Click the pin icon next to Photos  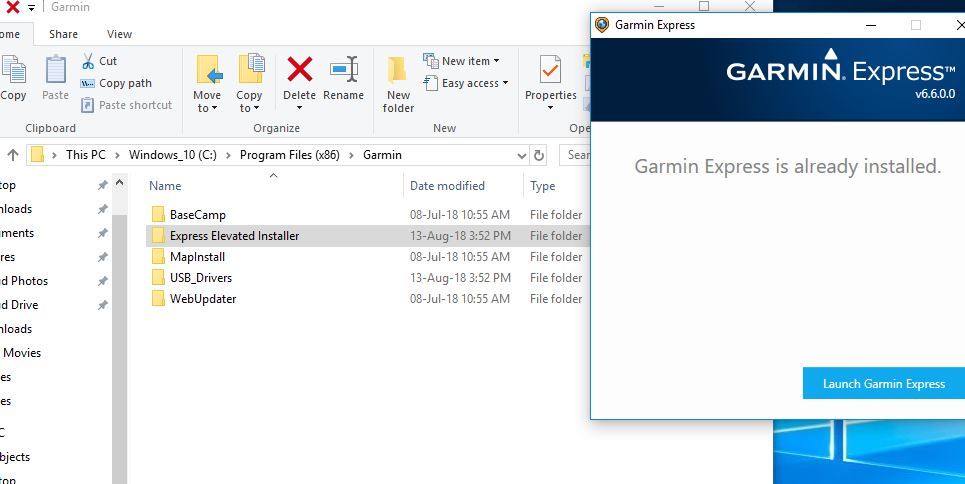(x=102, y=281)
